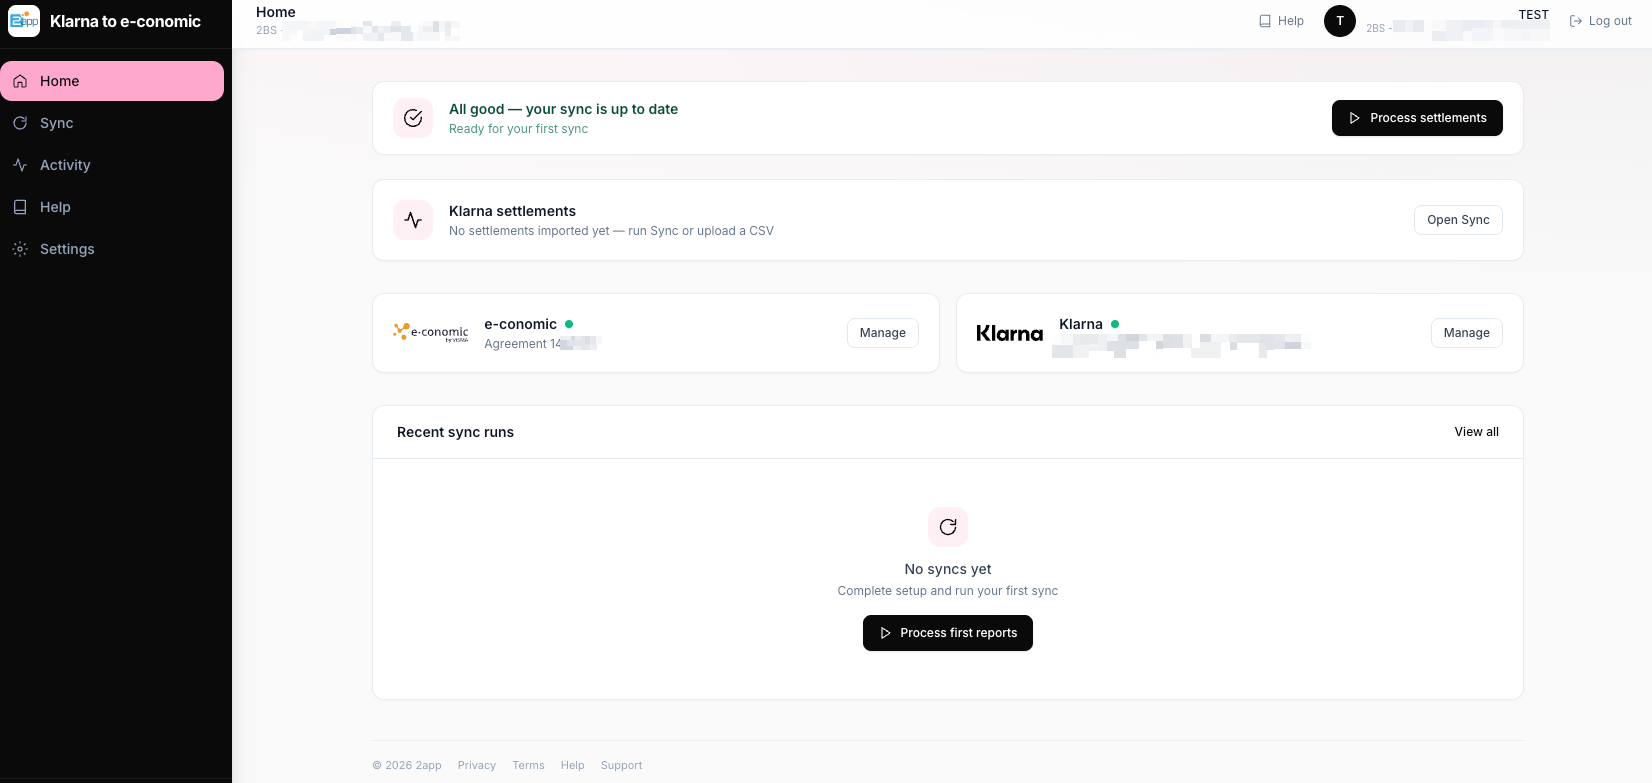Click the checkmark icon in sync status card
The width and height of the screenshot is (1652, 783).
413,118
